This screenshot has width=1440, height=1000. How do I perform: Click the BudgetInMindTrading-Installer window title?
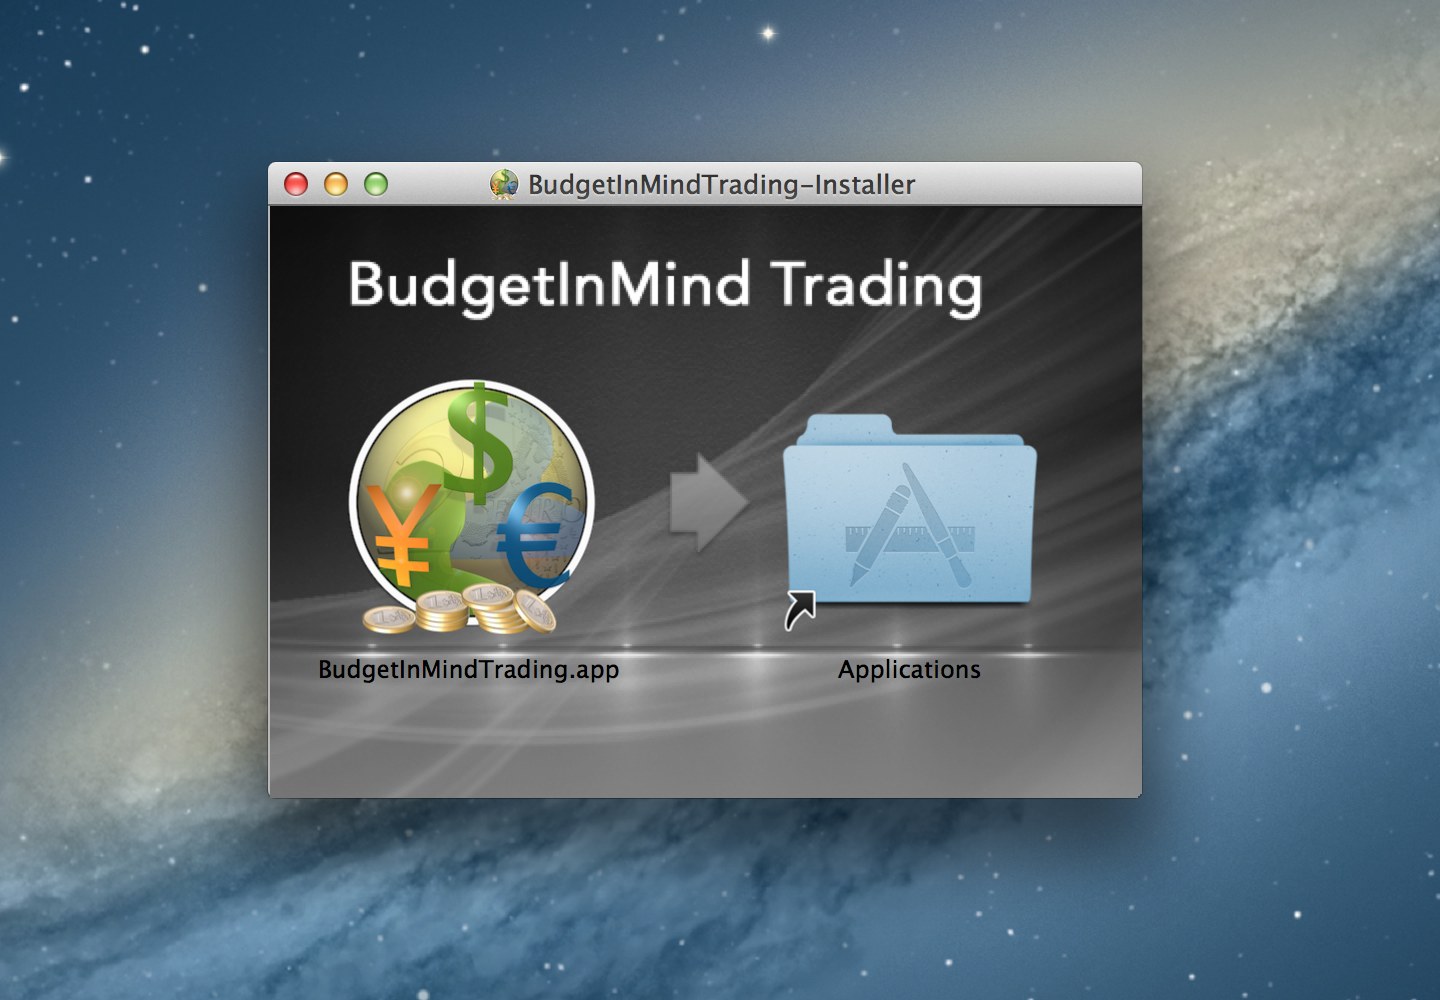[721, 184]
